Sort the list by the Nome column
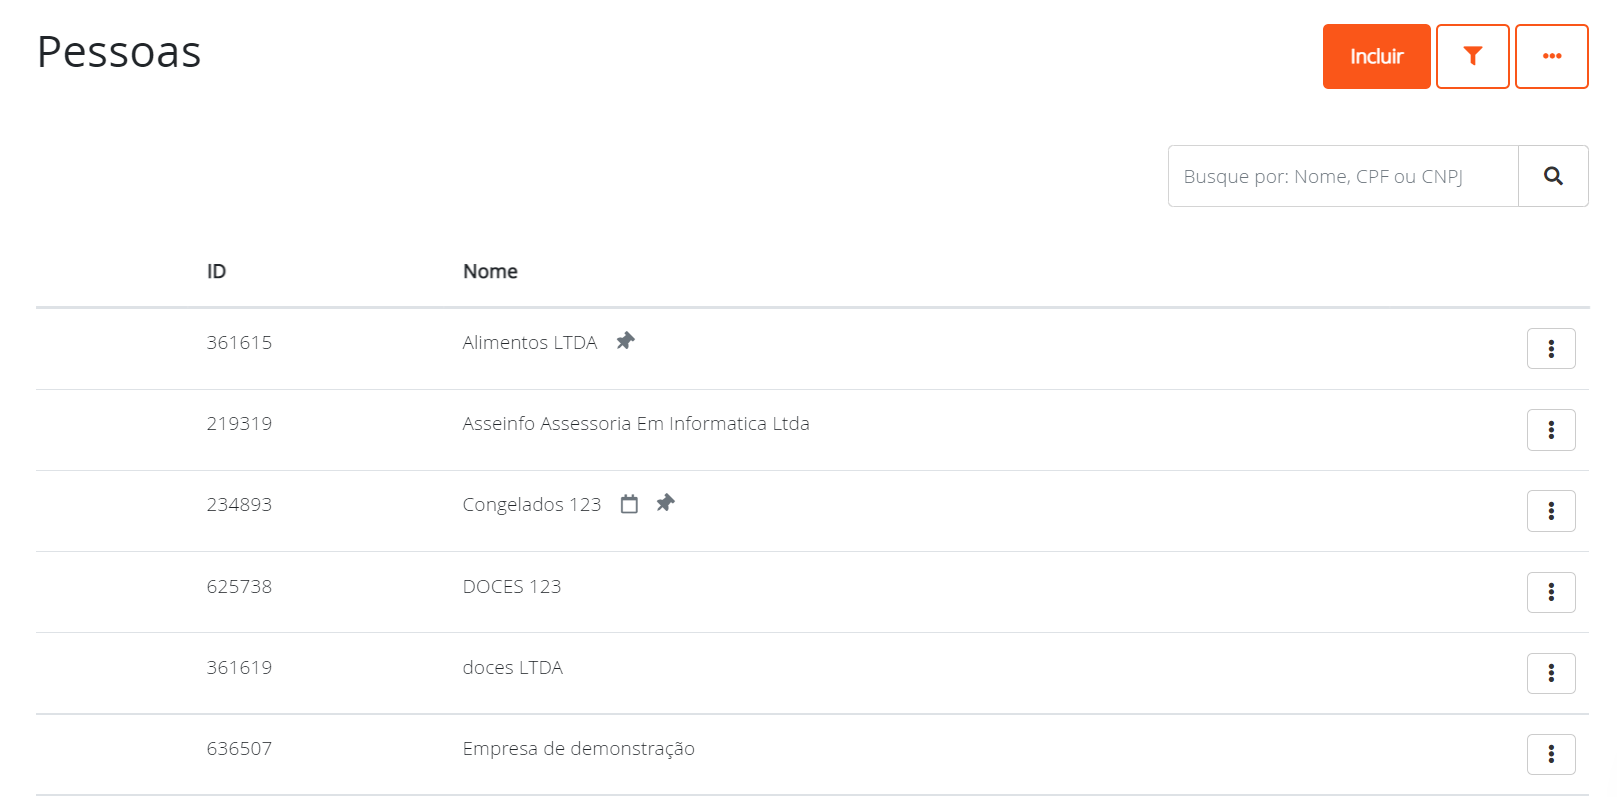1617x797 pixels. tap(490, 271)
